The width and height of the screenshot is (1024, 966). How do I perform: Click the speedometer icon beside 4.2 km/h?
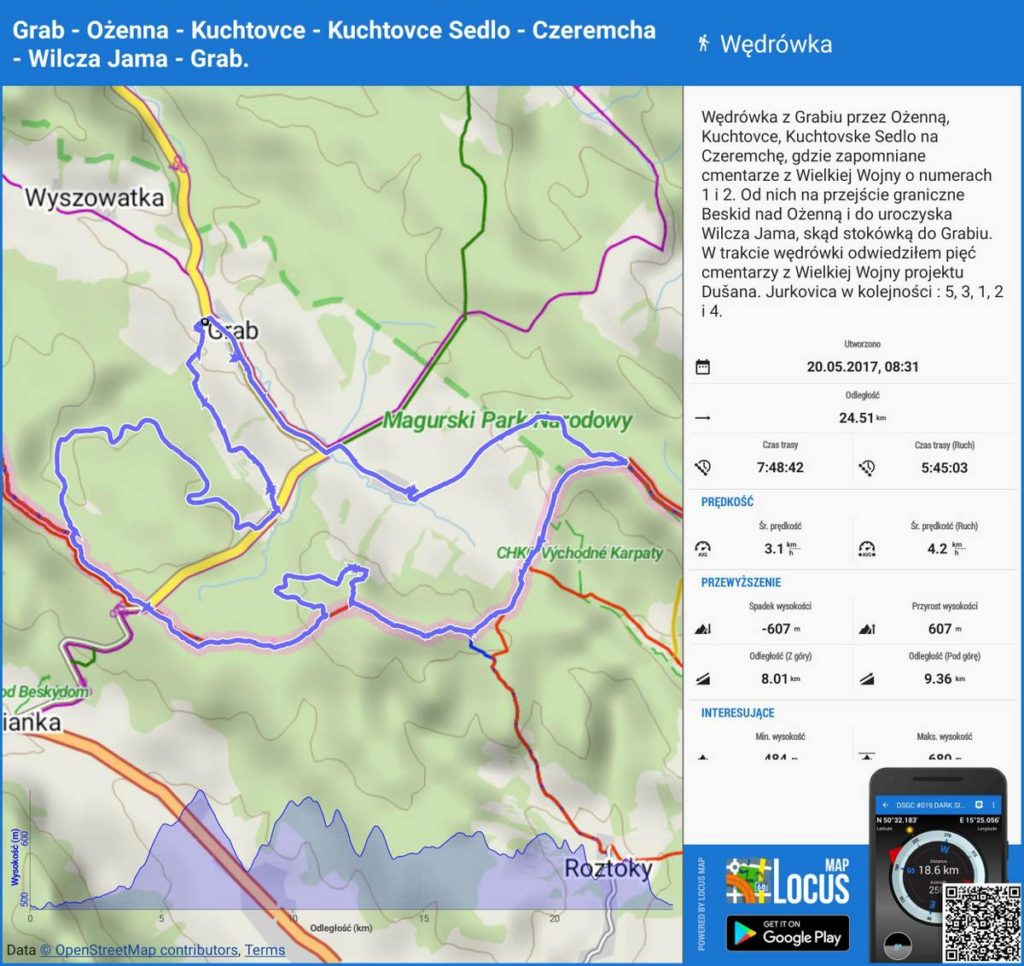coord(867,548)
